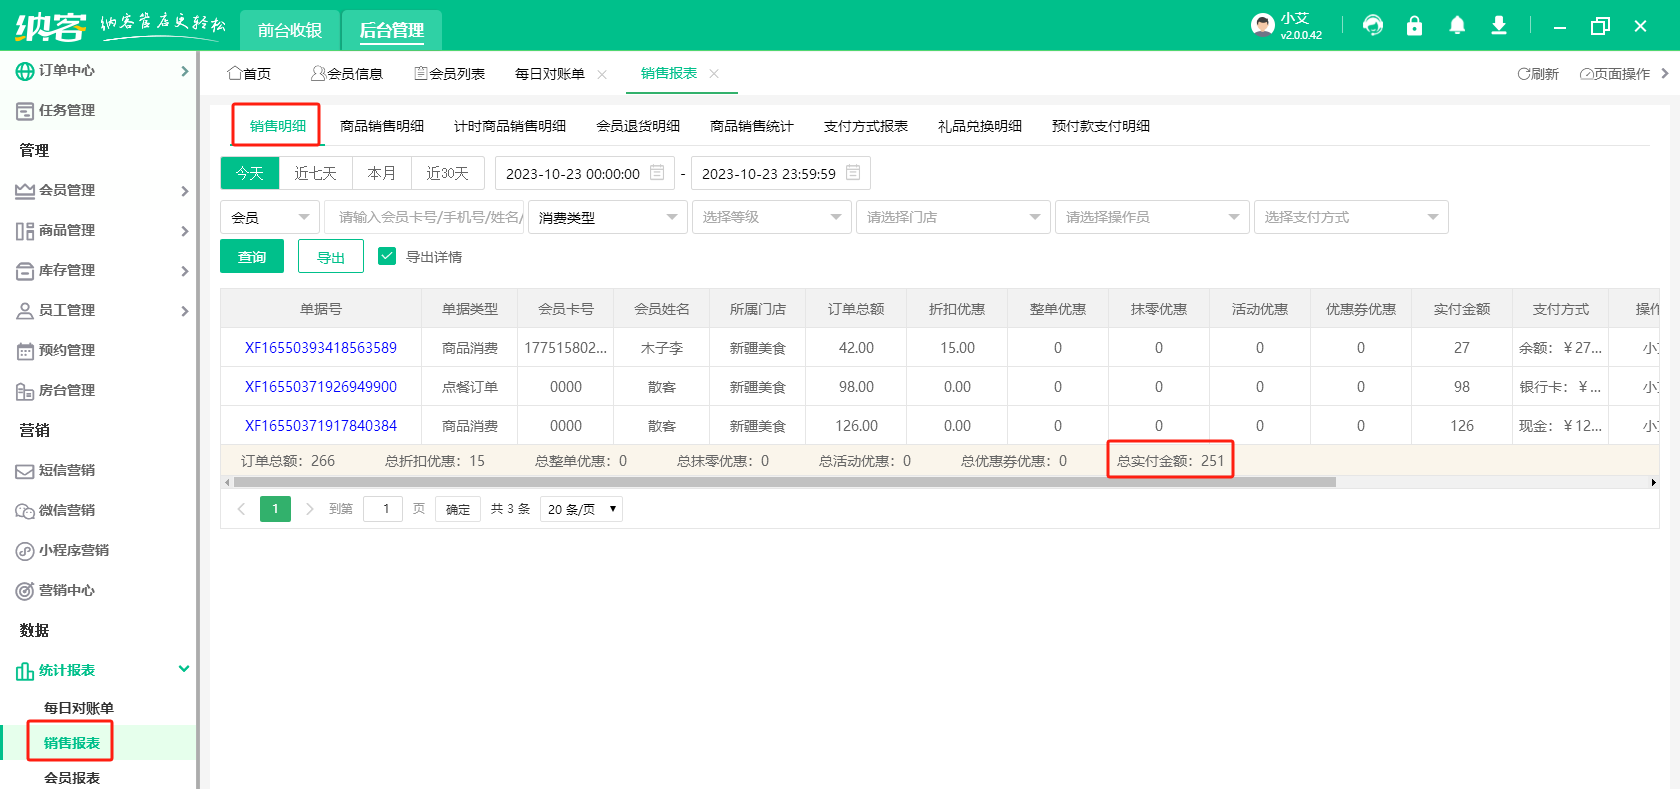Open the 商品销售明细 tab
This screenshot has width=1680, height=789.
[382, 126]
